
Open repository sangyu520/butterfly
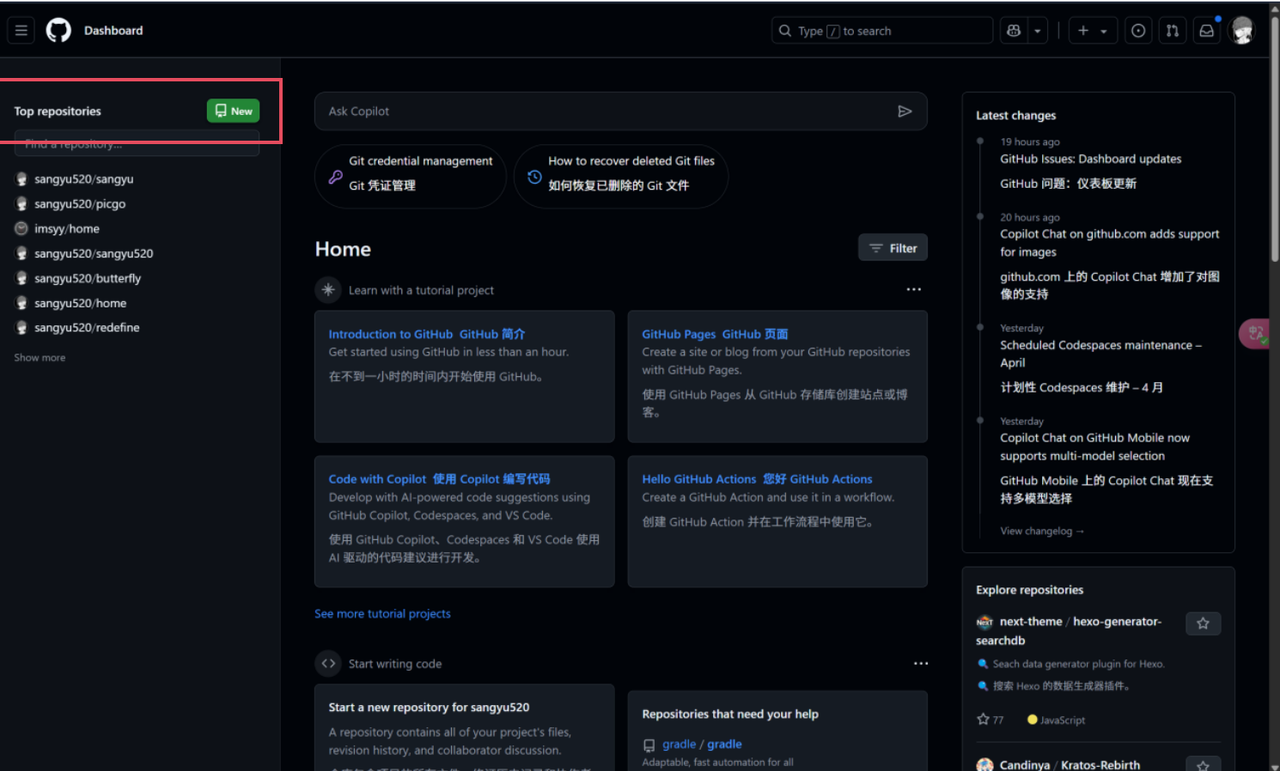88,279
